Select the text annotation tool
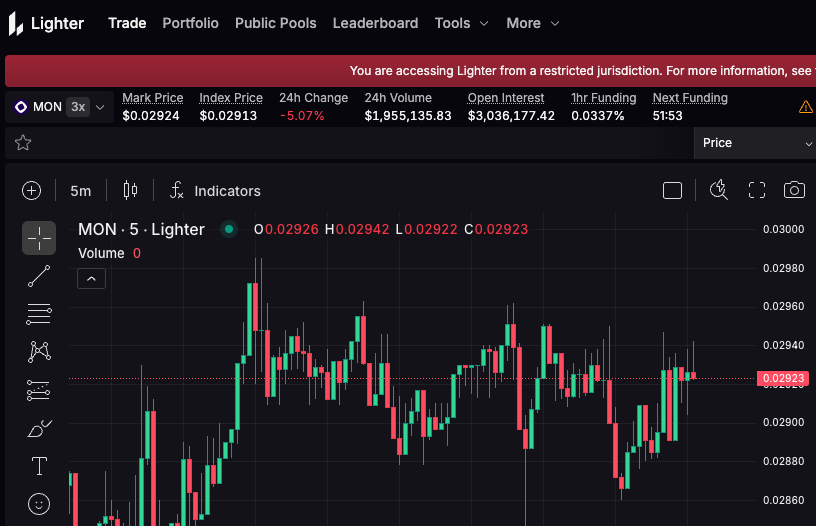 pos(39,466)
